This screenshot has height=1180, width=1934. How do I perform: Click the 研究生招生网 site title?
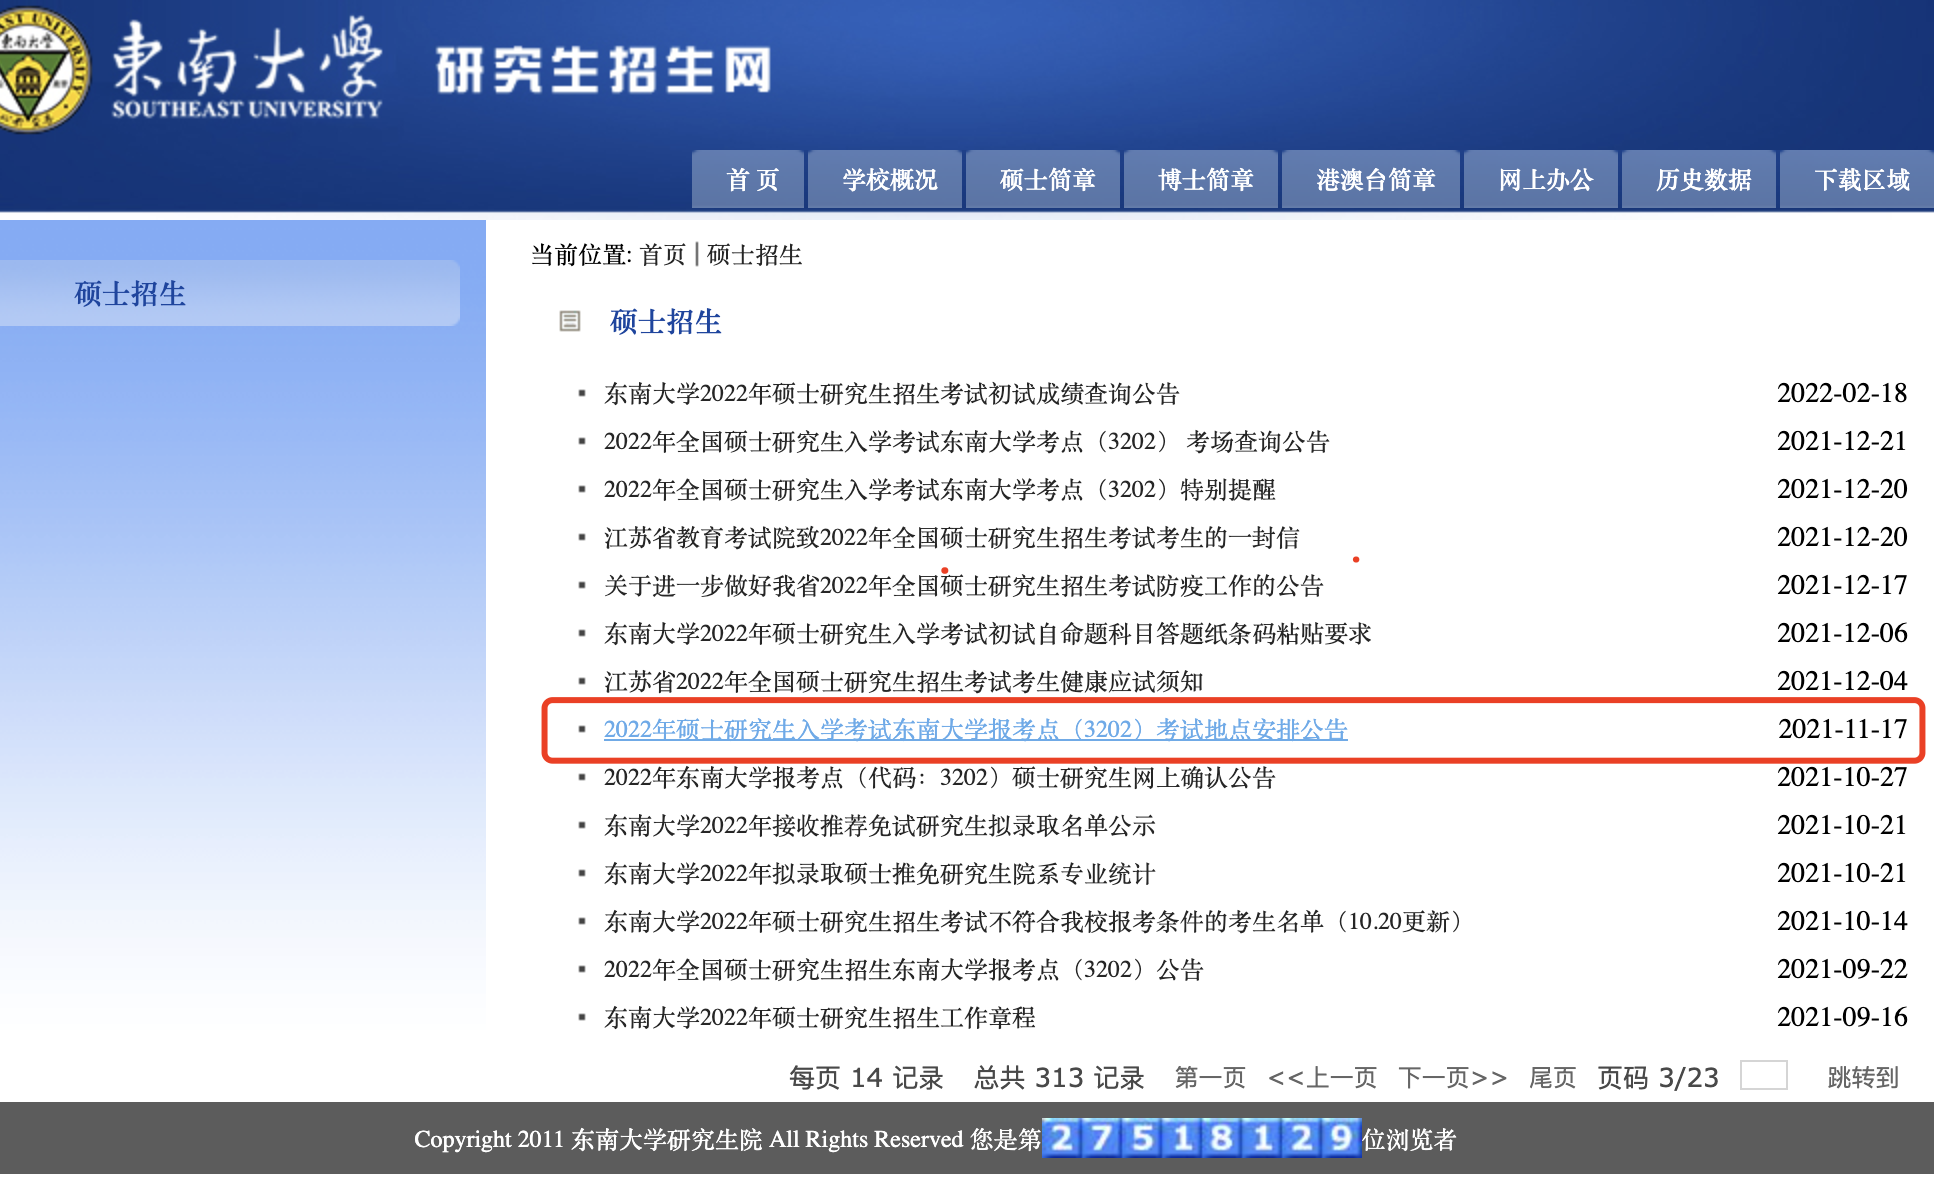pos(604,71)
